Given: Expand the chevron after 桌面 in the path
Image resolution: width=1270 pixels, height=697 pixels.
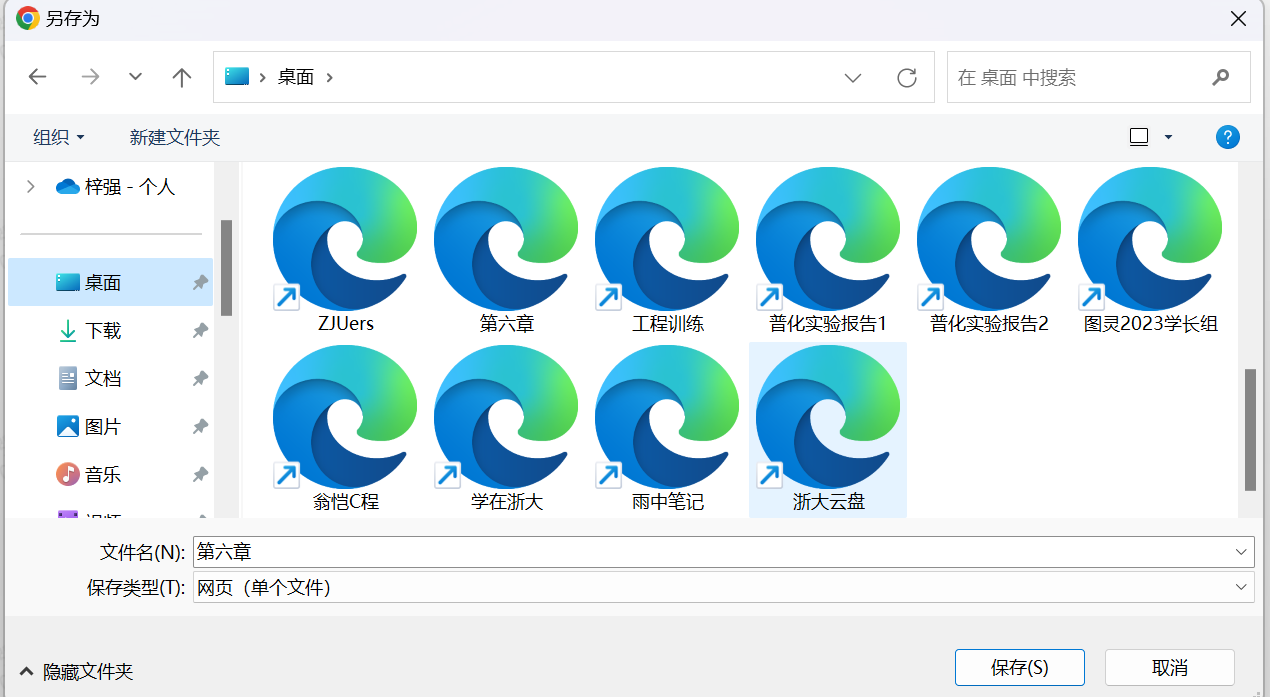Looking at the screenshot, I should pos(329,77).
